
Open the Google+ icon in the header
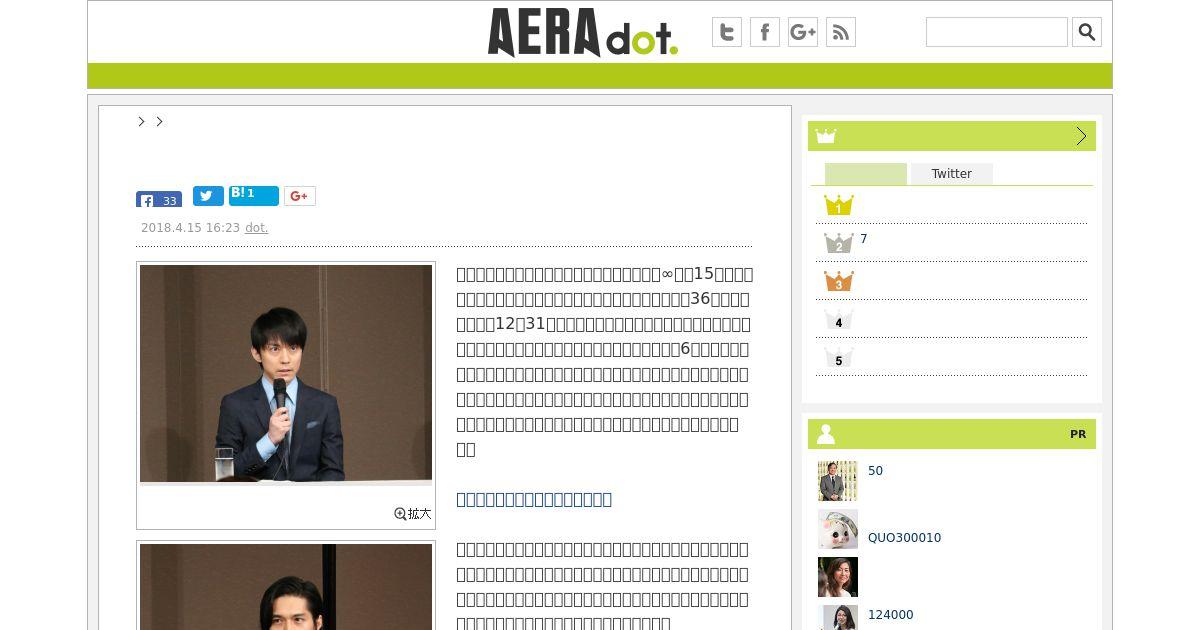click(x=803, y=32)
